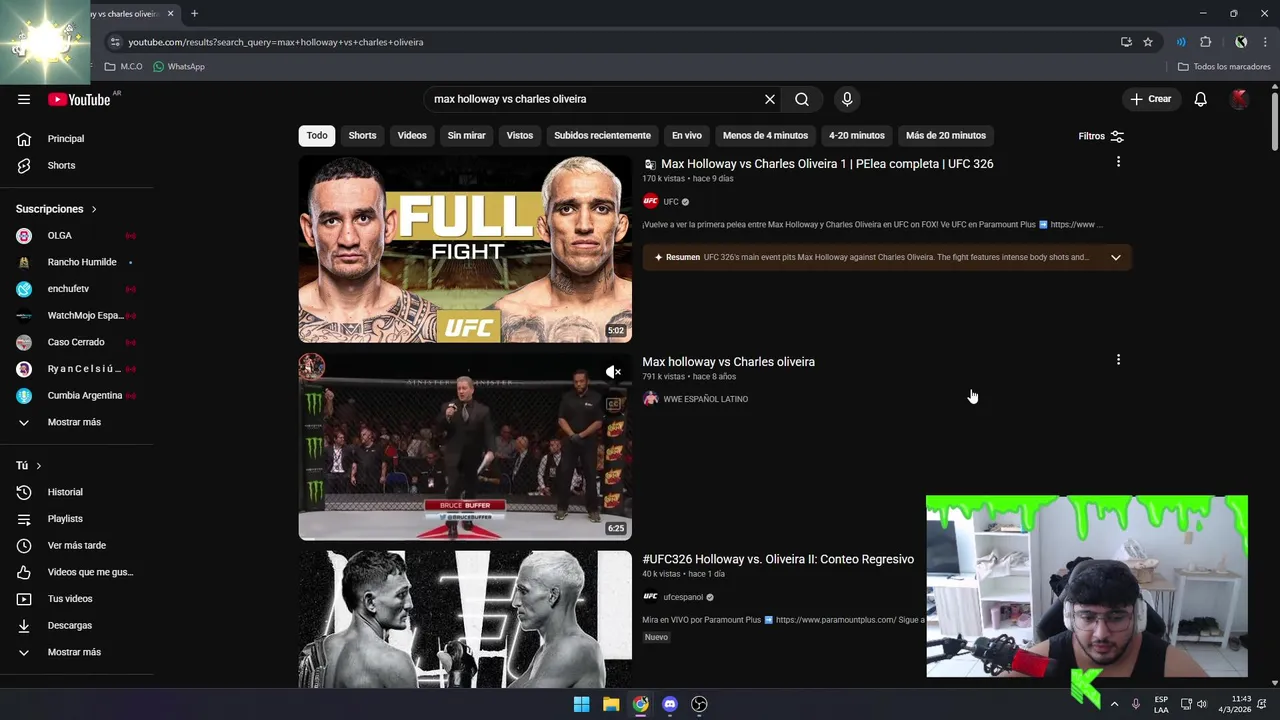Open the Todos los marcadores folder
Screen dimensions: 1280x720
tap(1224, 67)
